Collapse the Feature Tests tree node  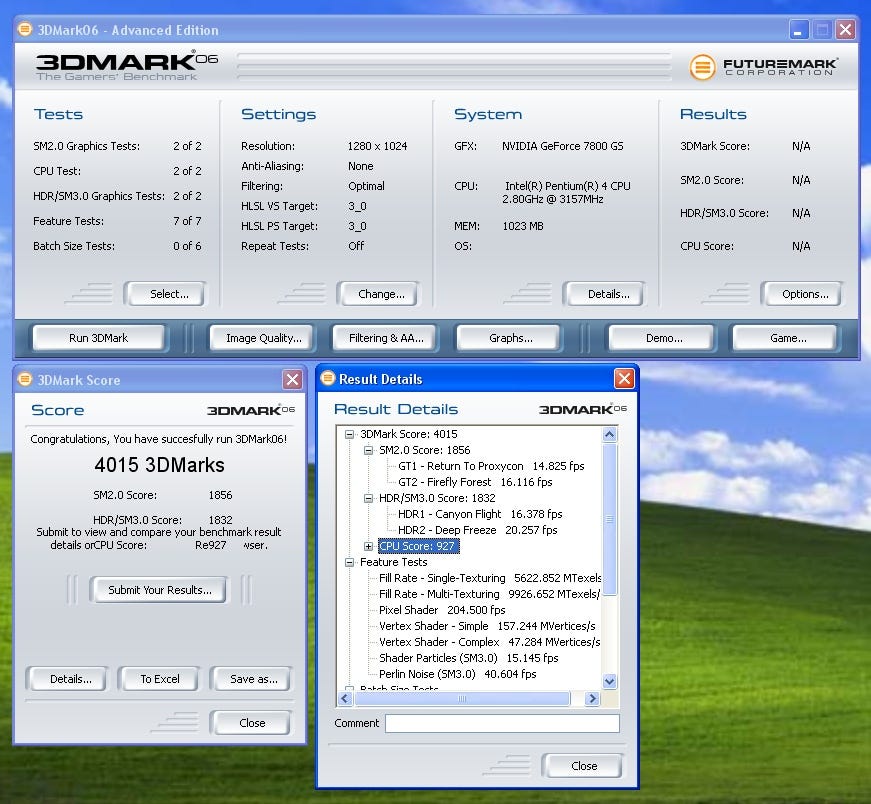[350, 562]
